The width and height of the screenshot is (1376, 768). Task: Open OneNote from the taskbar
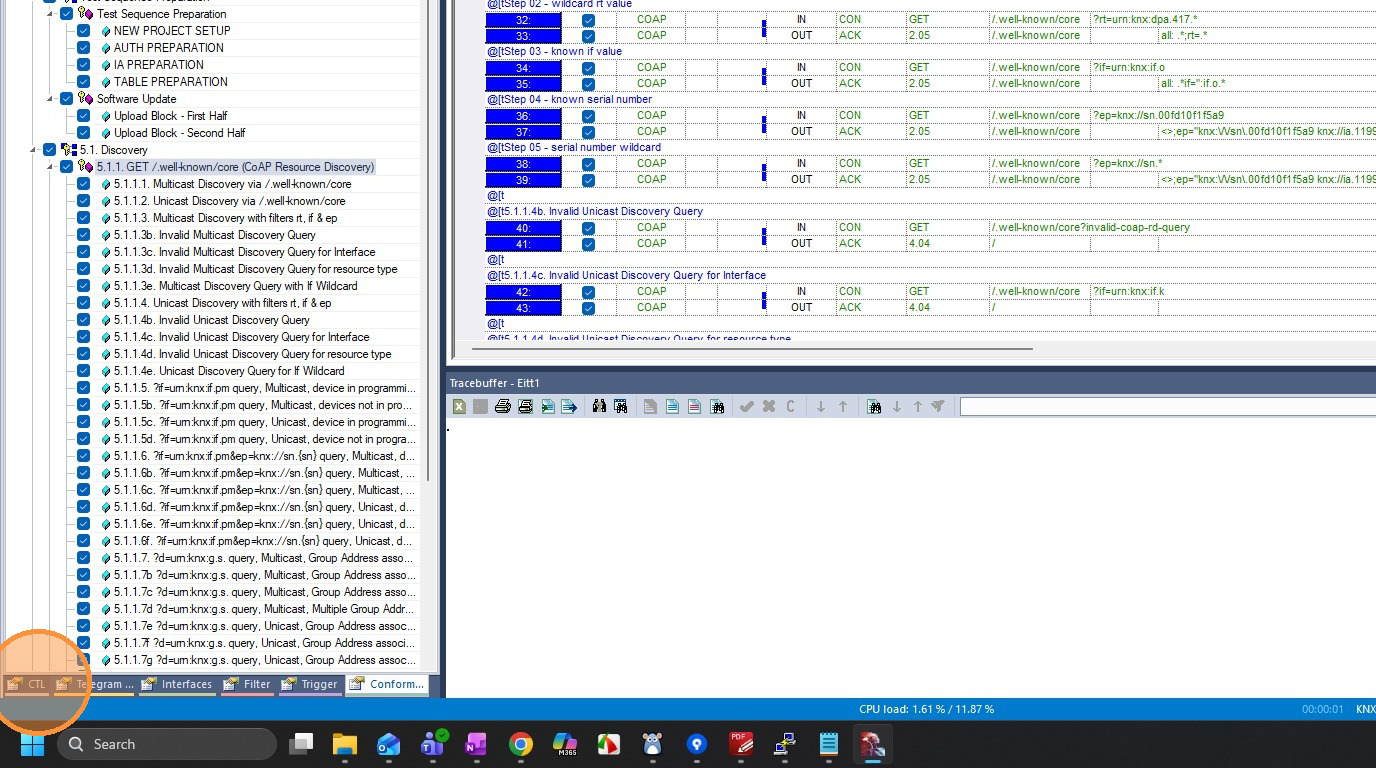coord(476,744)
